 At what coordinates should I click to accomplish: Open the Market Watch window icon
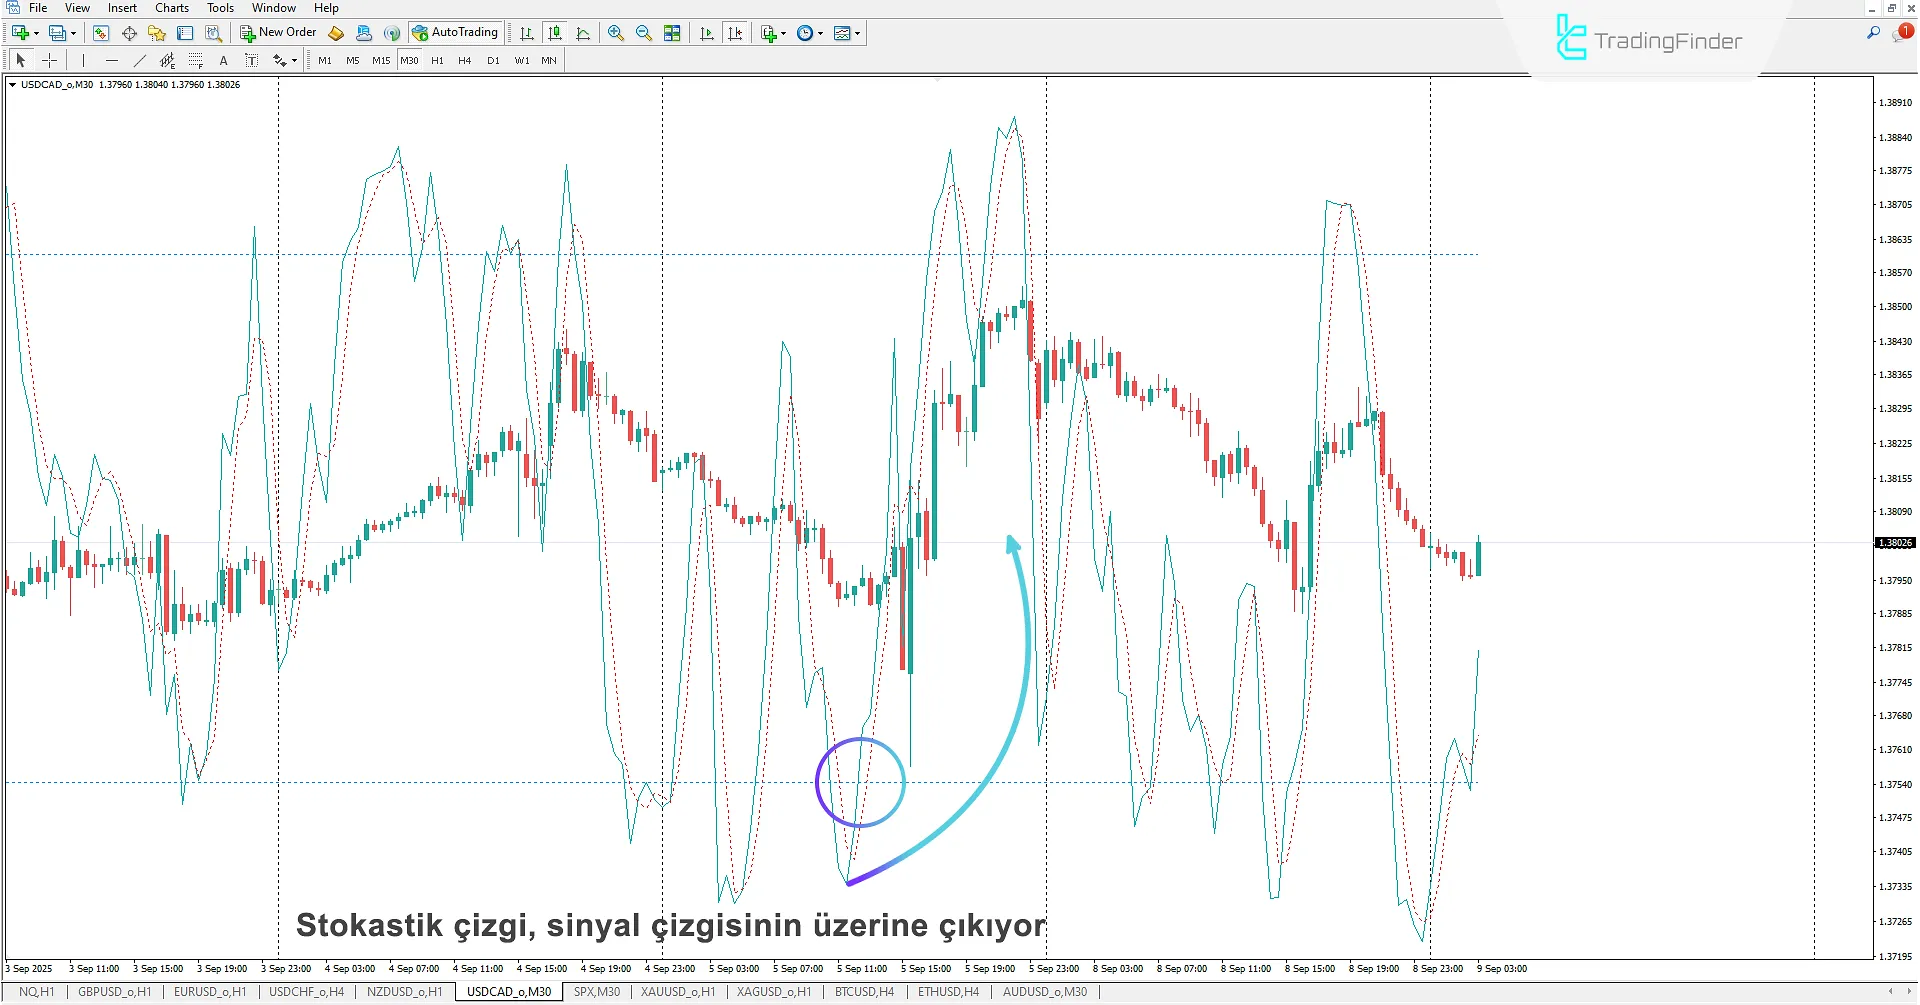pyautogui.click(x=101, y=33)
